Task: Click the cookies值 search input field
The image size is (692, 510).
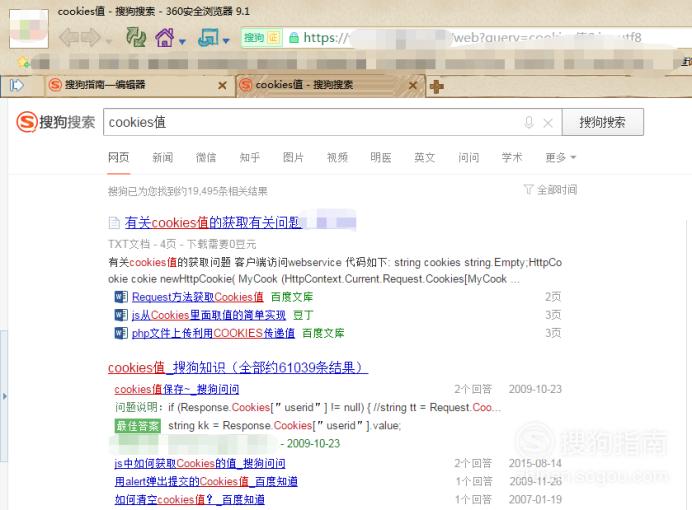Action: 310,122
